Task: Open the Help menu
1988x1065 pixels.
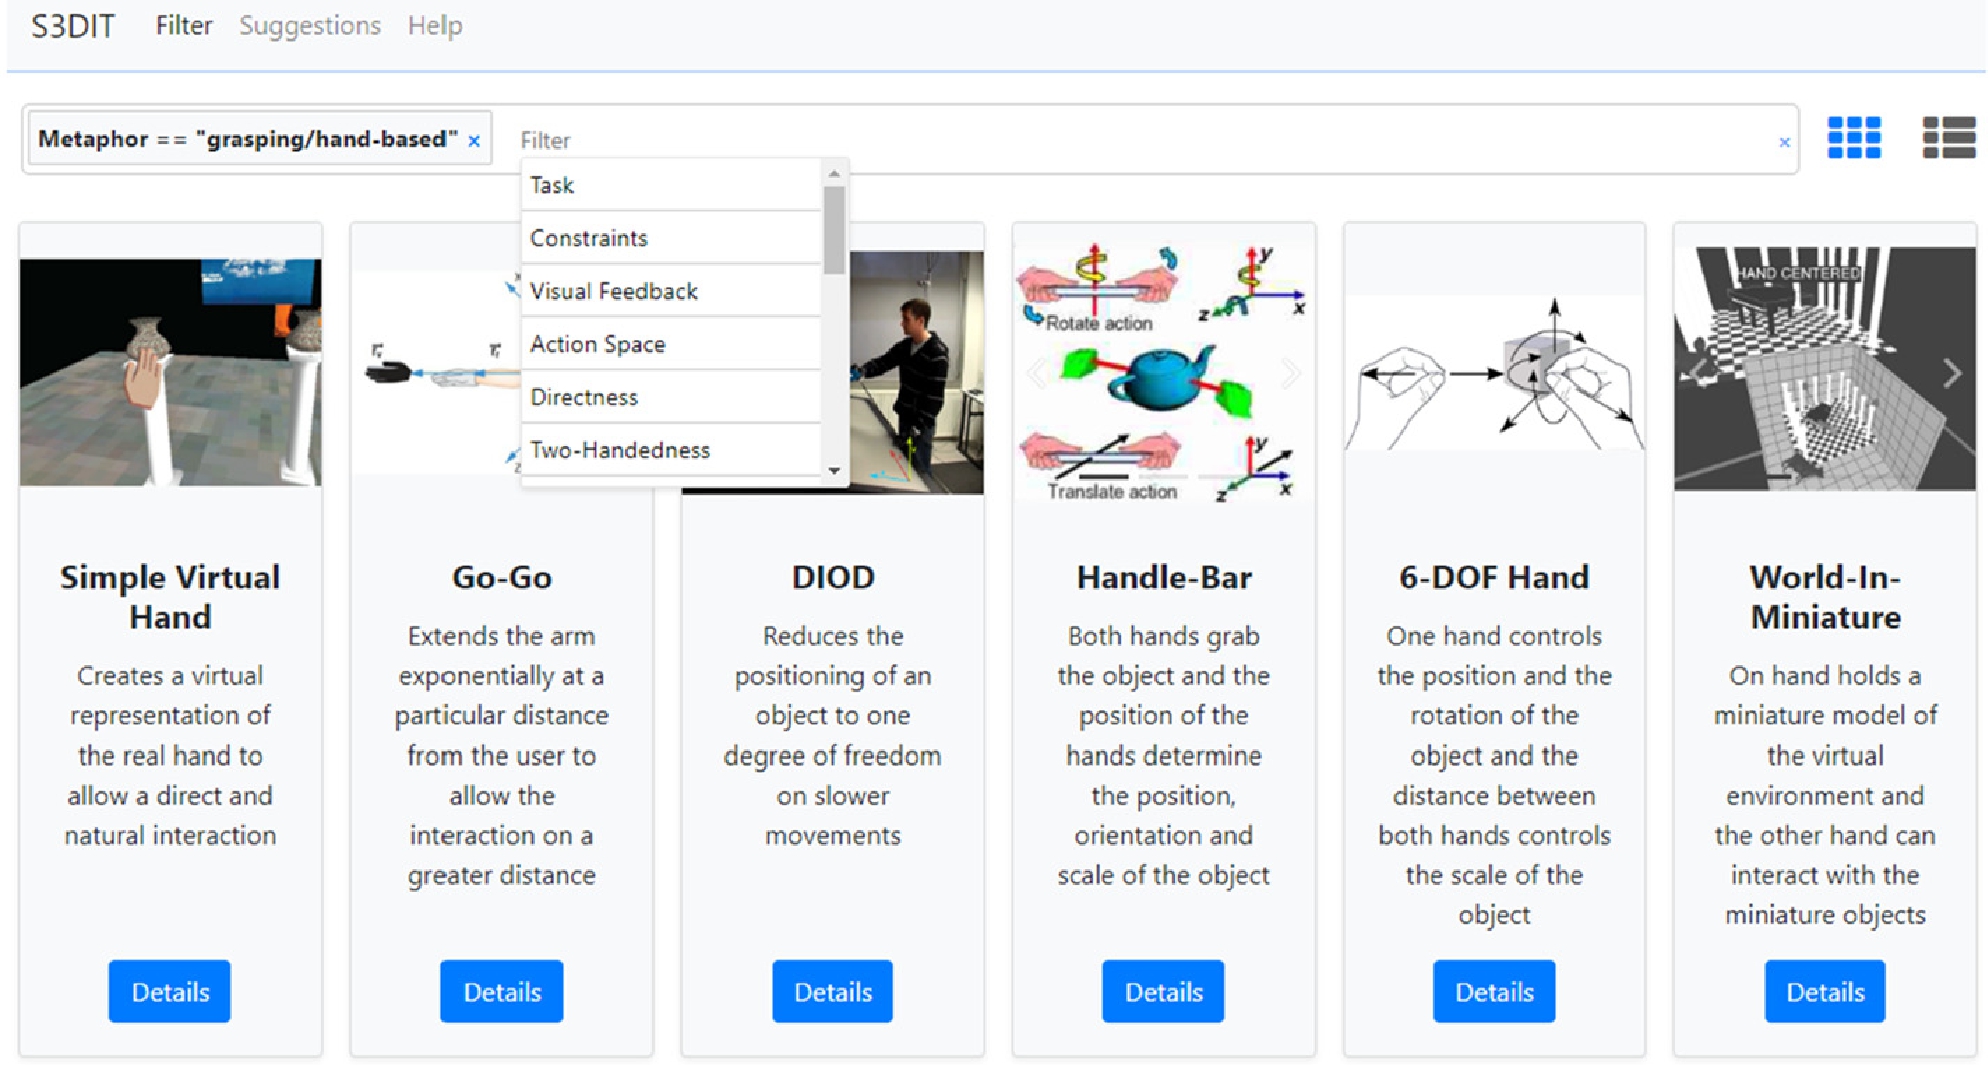Action: coord(433,26)
